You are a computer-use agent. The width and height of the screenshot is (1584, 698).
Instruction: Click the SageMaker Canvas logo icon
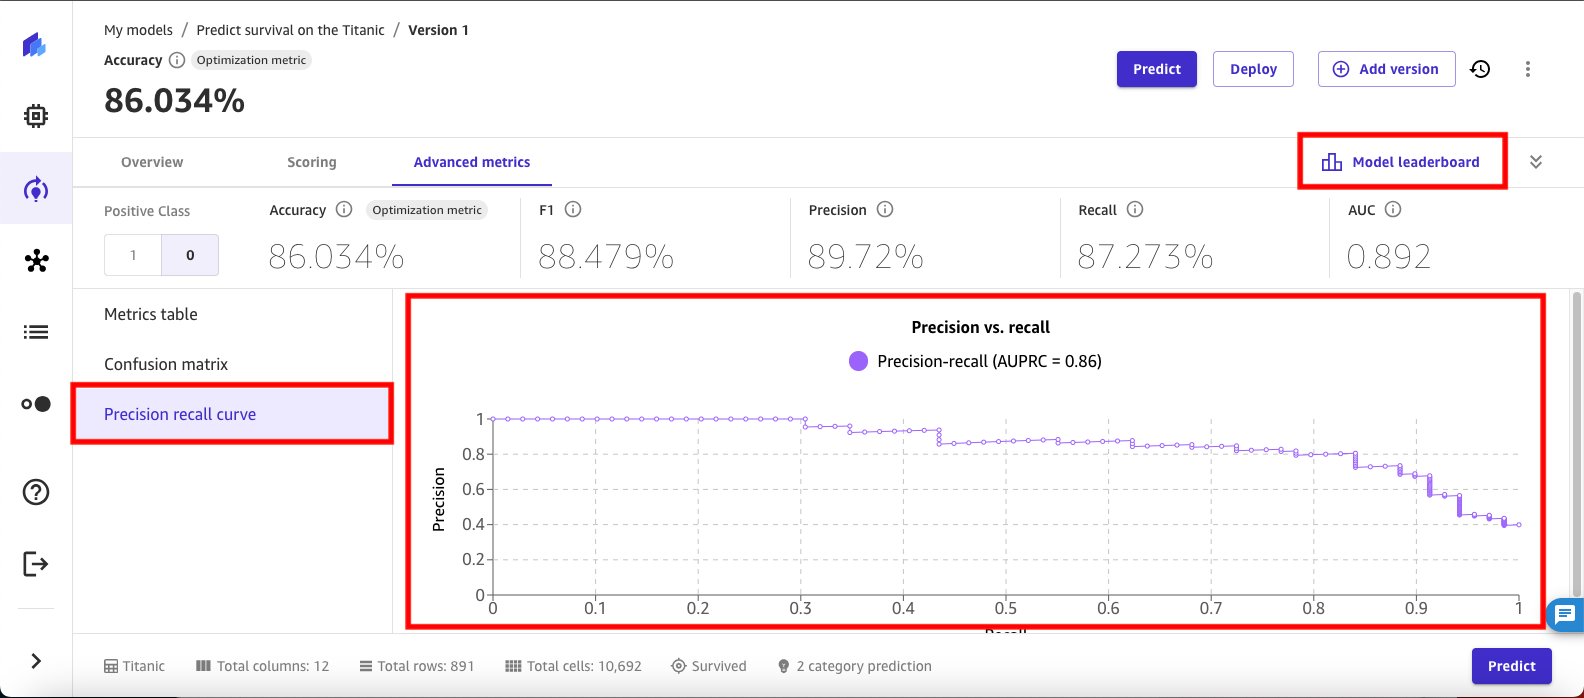[x=35, y=45]
